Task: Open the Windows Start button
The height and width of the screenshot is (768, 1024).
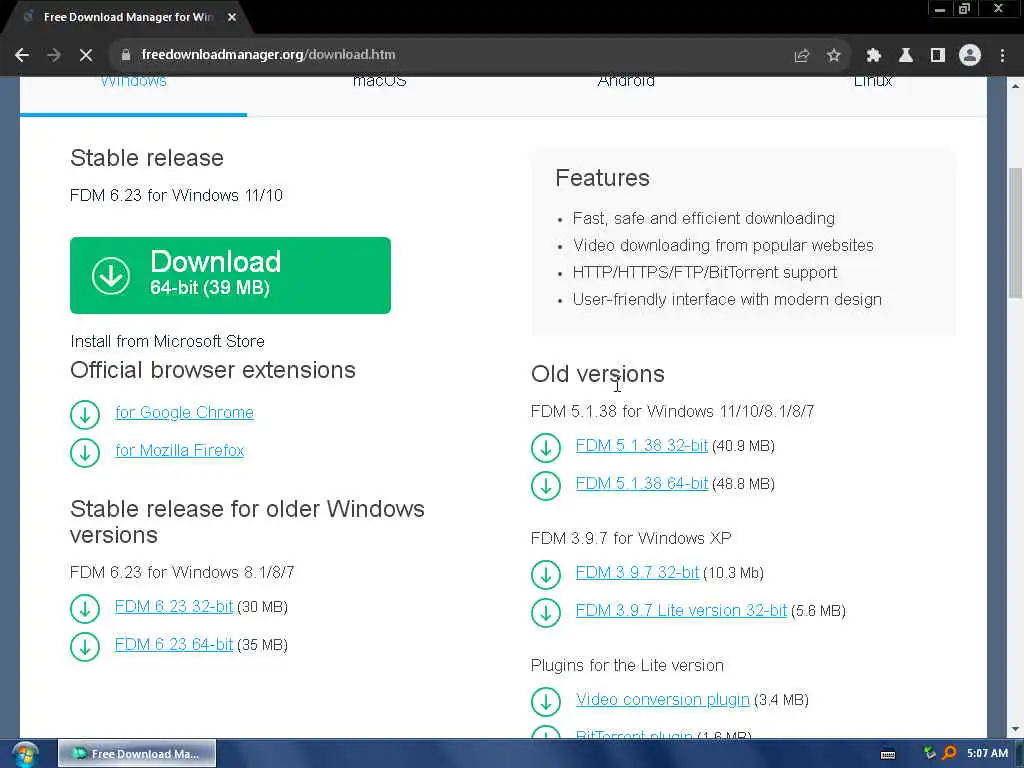Action: tap(24, 754)
